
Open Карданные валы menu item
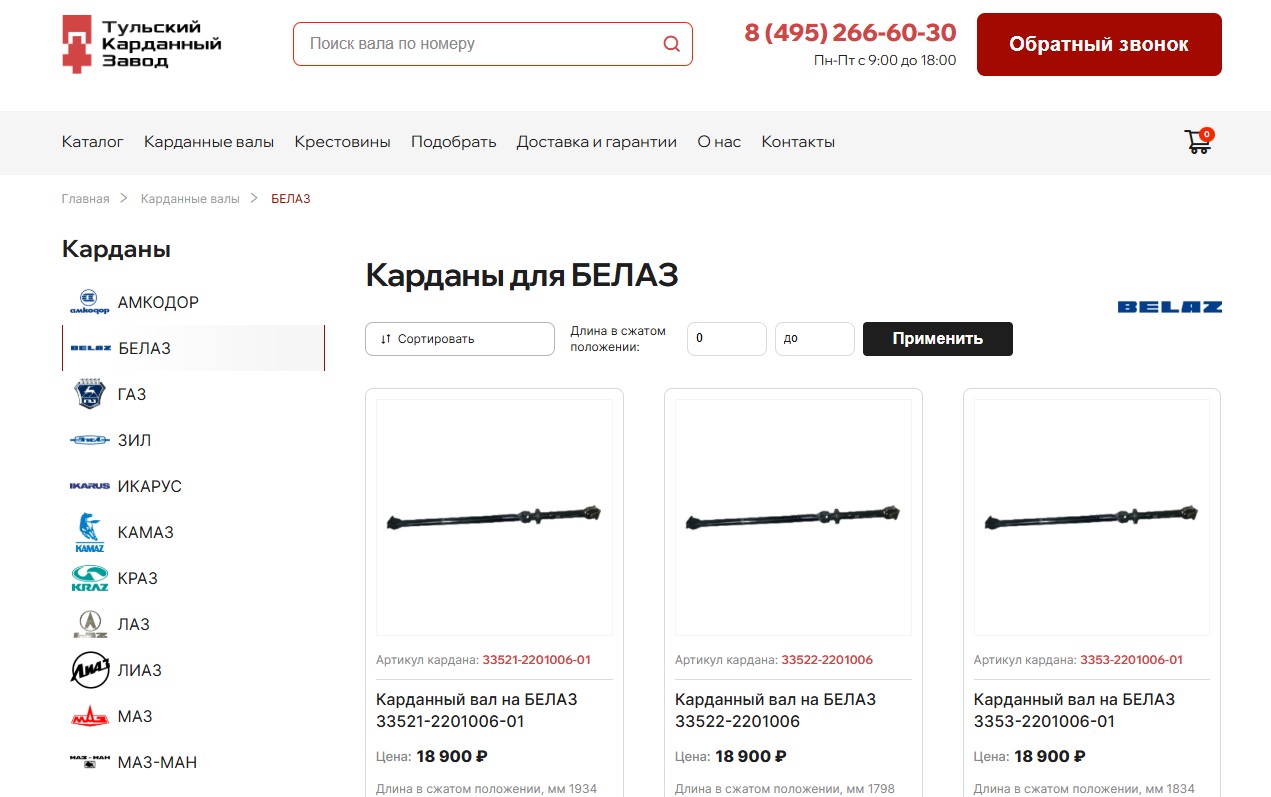click(x=209, y=142)
